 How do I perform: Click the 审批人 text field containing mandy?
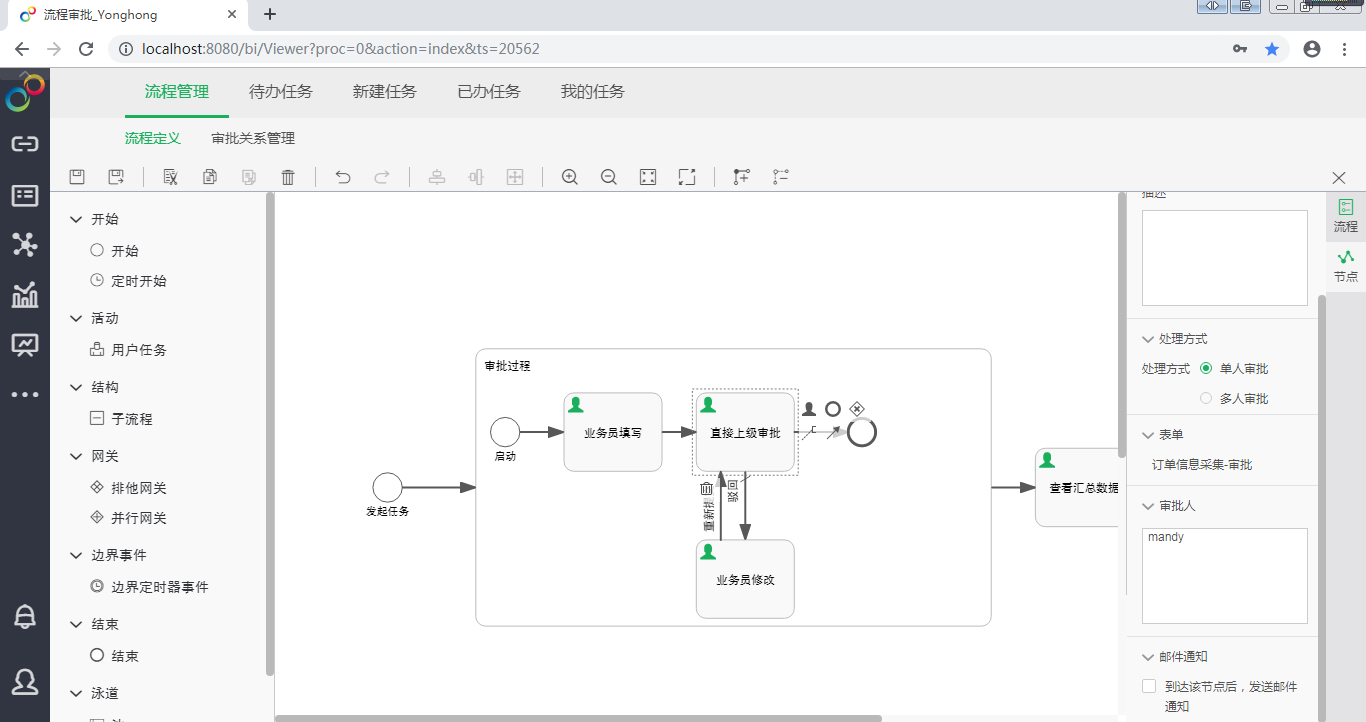1224,576
